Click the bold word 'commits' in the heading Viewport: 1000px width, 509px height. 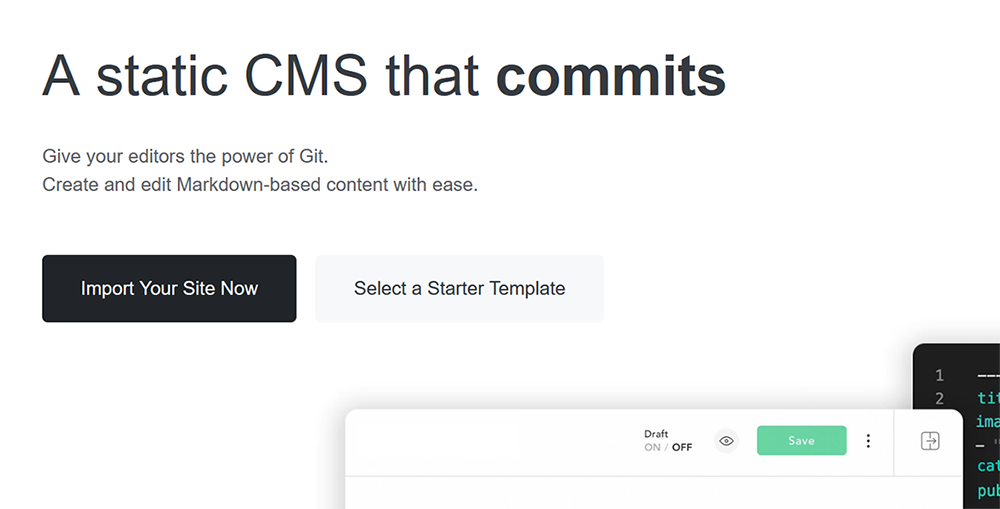(610, 76)
